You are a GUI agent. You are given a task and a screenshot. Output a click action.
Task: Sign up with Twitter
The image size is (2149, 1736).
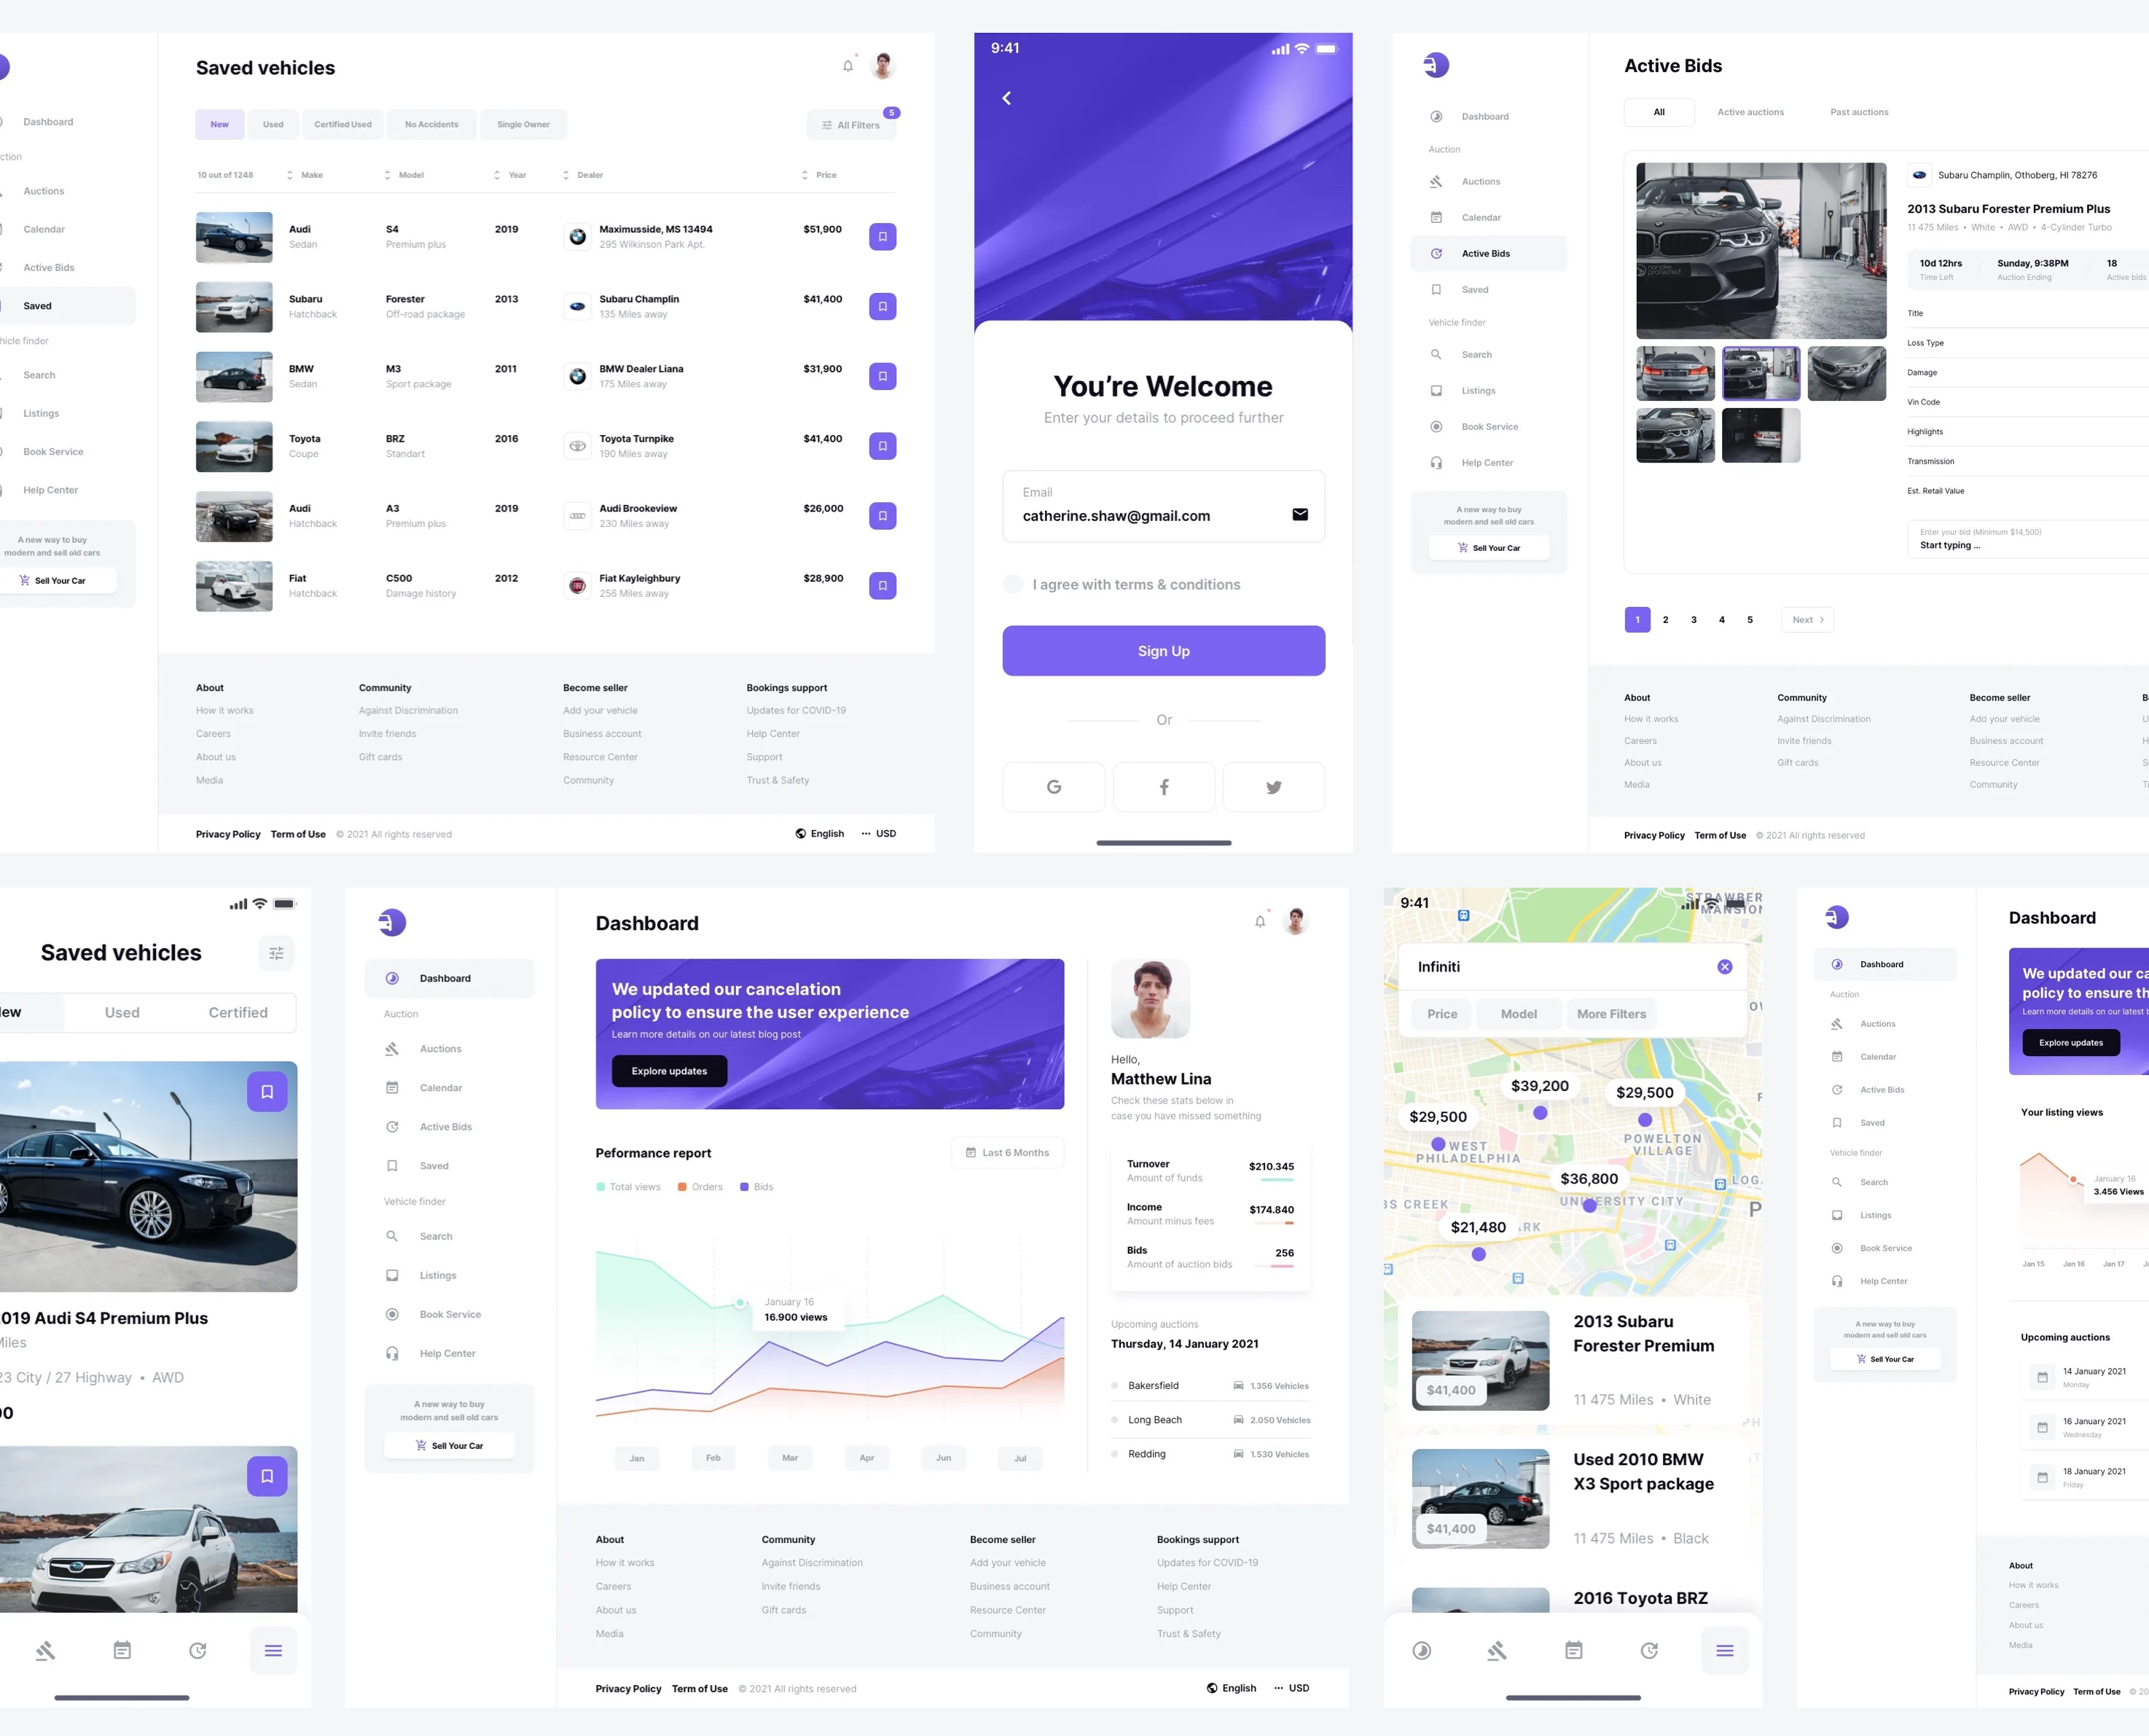1273,787
